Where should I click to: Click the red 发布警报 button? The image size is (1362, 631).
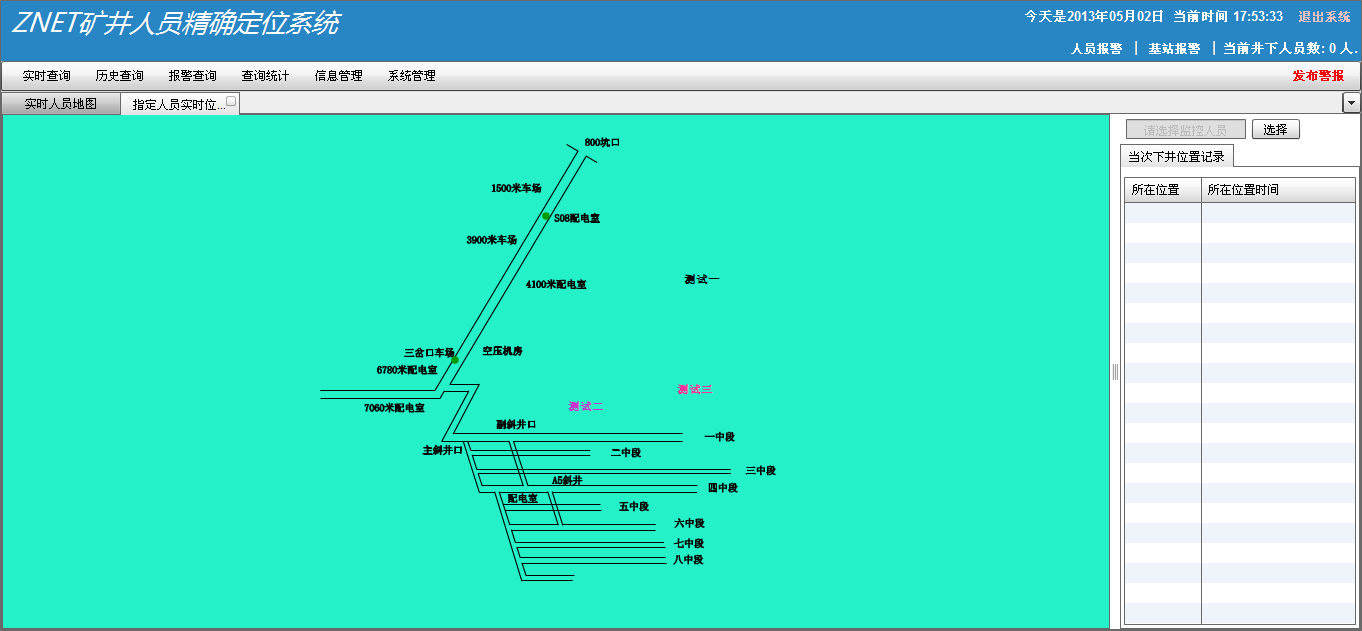tap(1318, 76)
